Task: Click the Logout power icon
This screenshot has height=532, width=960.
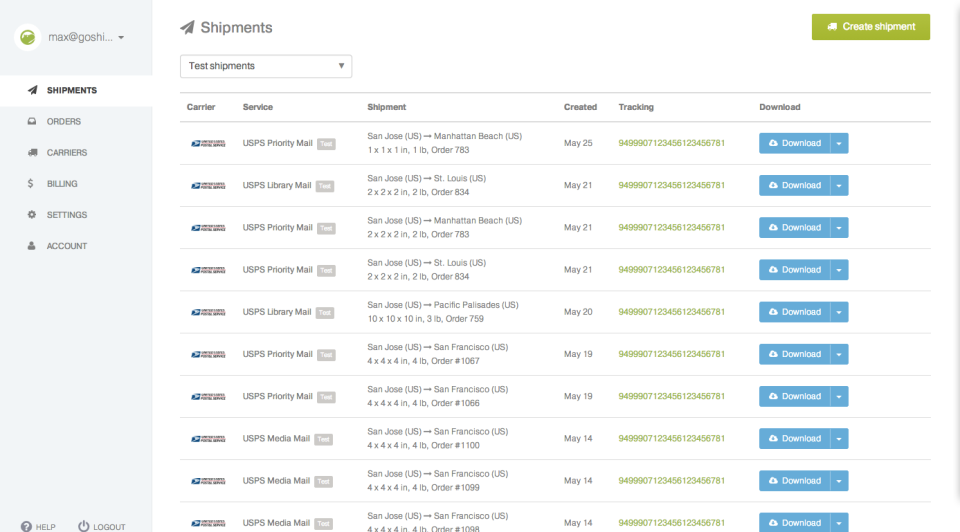Action: 84,526
